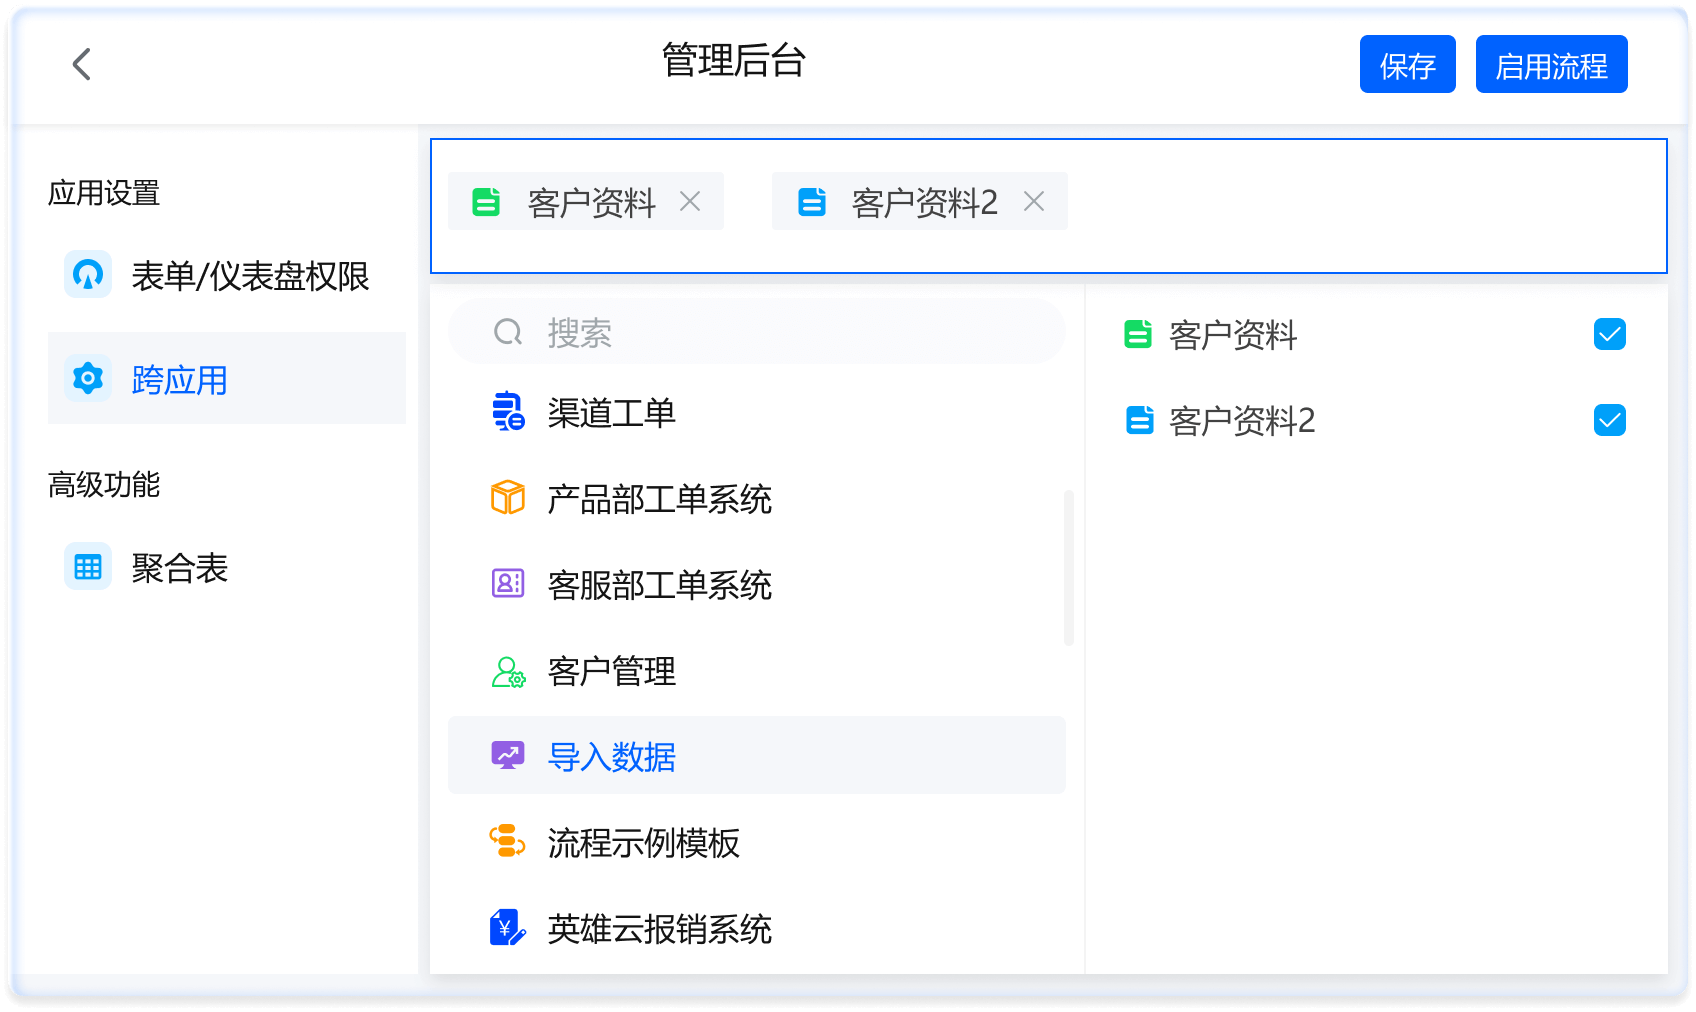1696x1012 pixels.
Task: Click the 客户资料2 tag label in selection box
Action: [925, 202]
